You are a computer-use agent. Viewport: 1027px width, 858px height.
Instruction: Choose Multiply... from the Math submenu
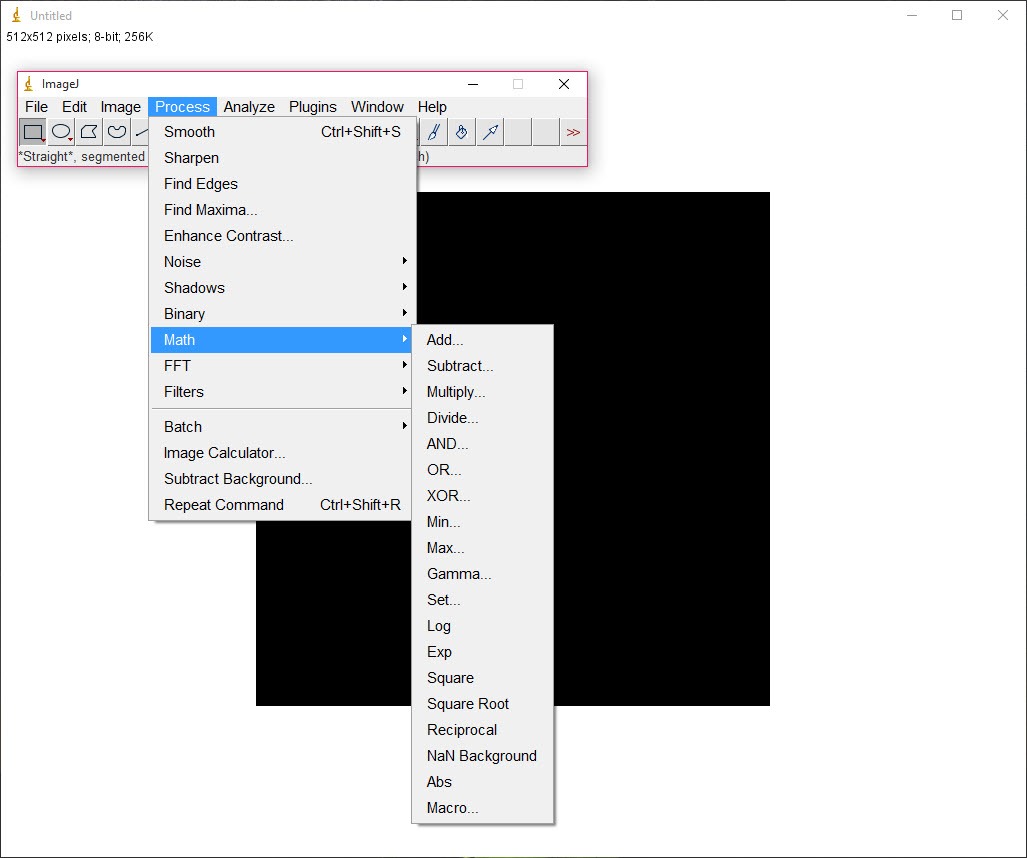(x=456, y=392)
